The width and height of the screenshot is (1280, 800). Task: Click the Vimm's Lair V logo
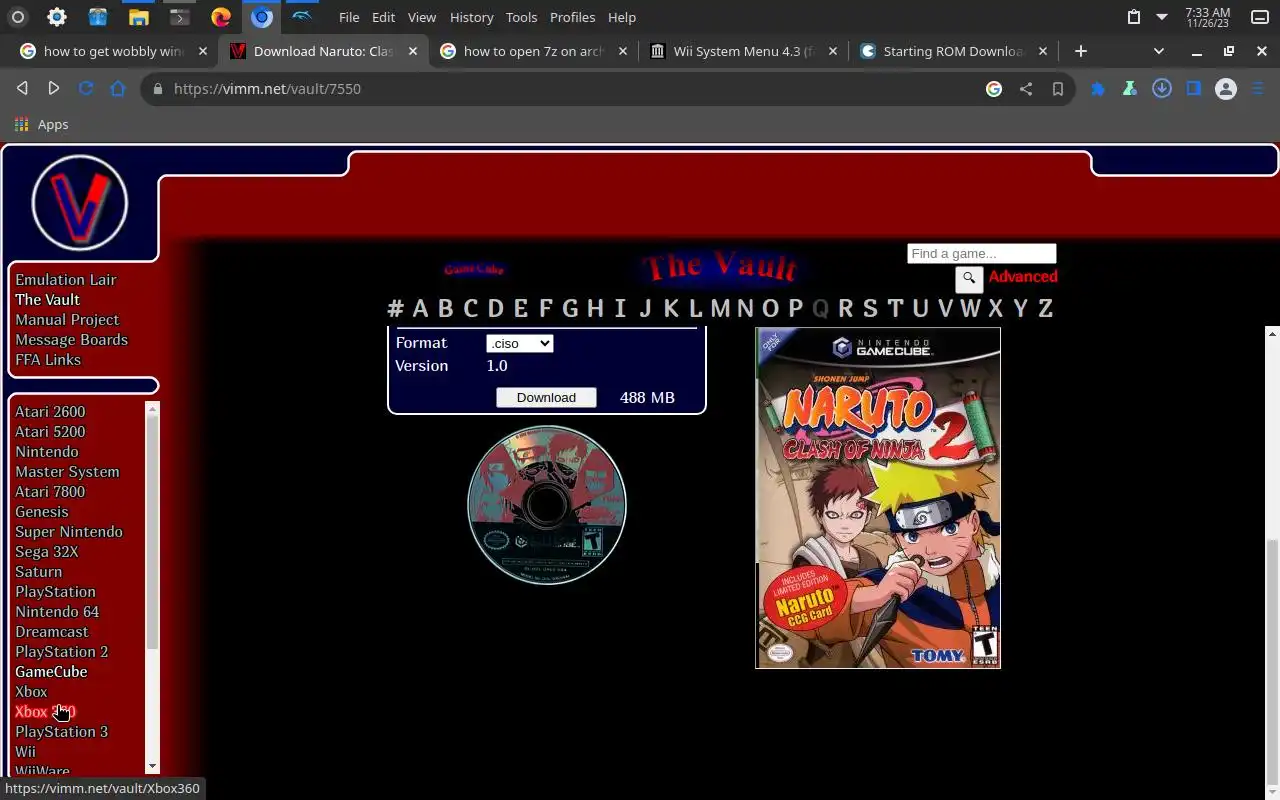(80, 203)
